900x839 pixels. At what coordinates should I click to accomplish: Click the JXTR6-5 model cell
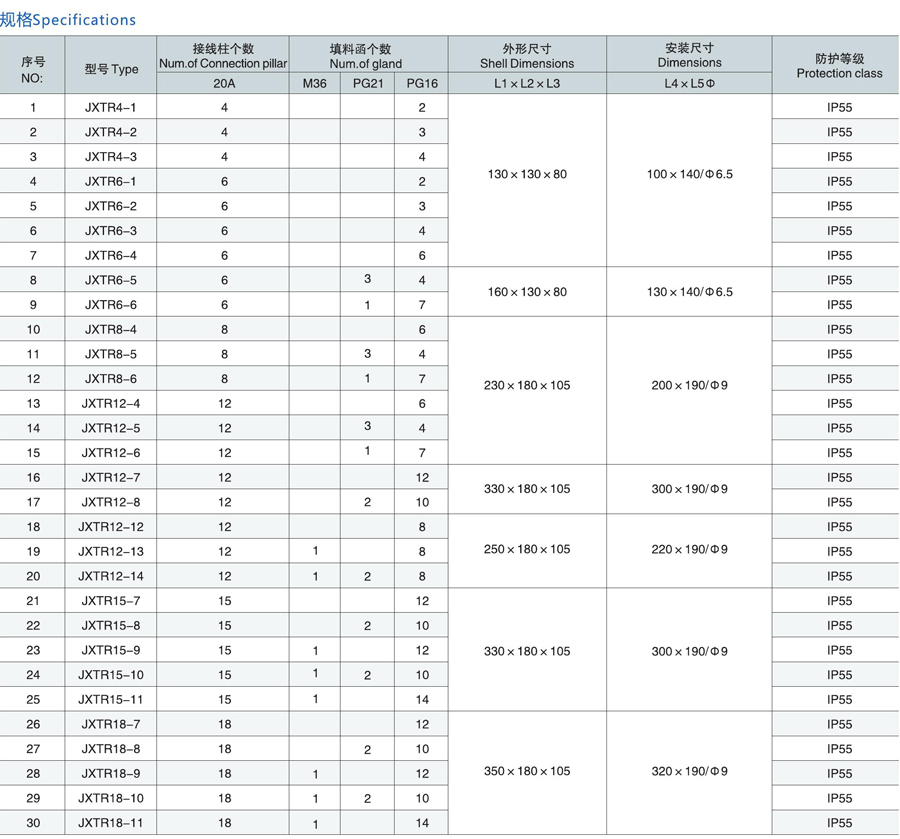point(111,280)
